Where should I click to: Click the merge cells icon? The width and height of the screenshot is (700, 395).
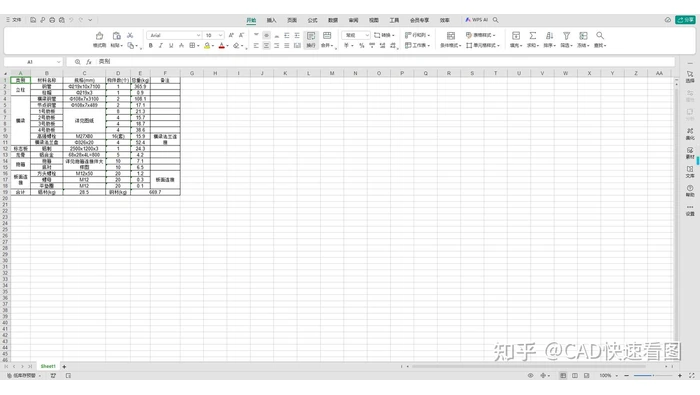tap(327, 36)
